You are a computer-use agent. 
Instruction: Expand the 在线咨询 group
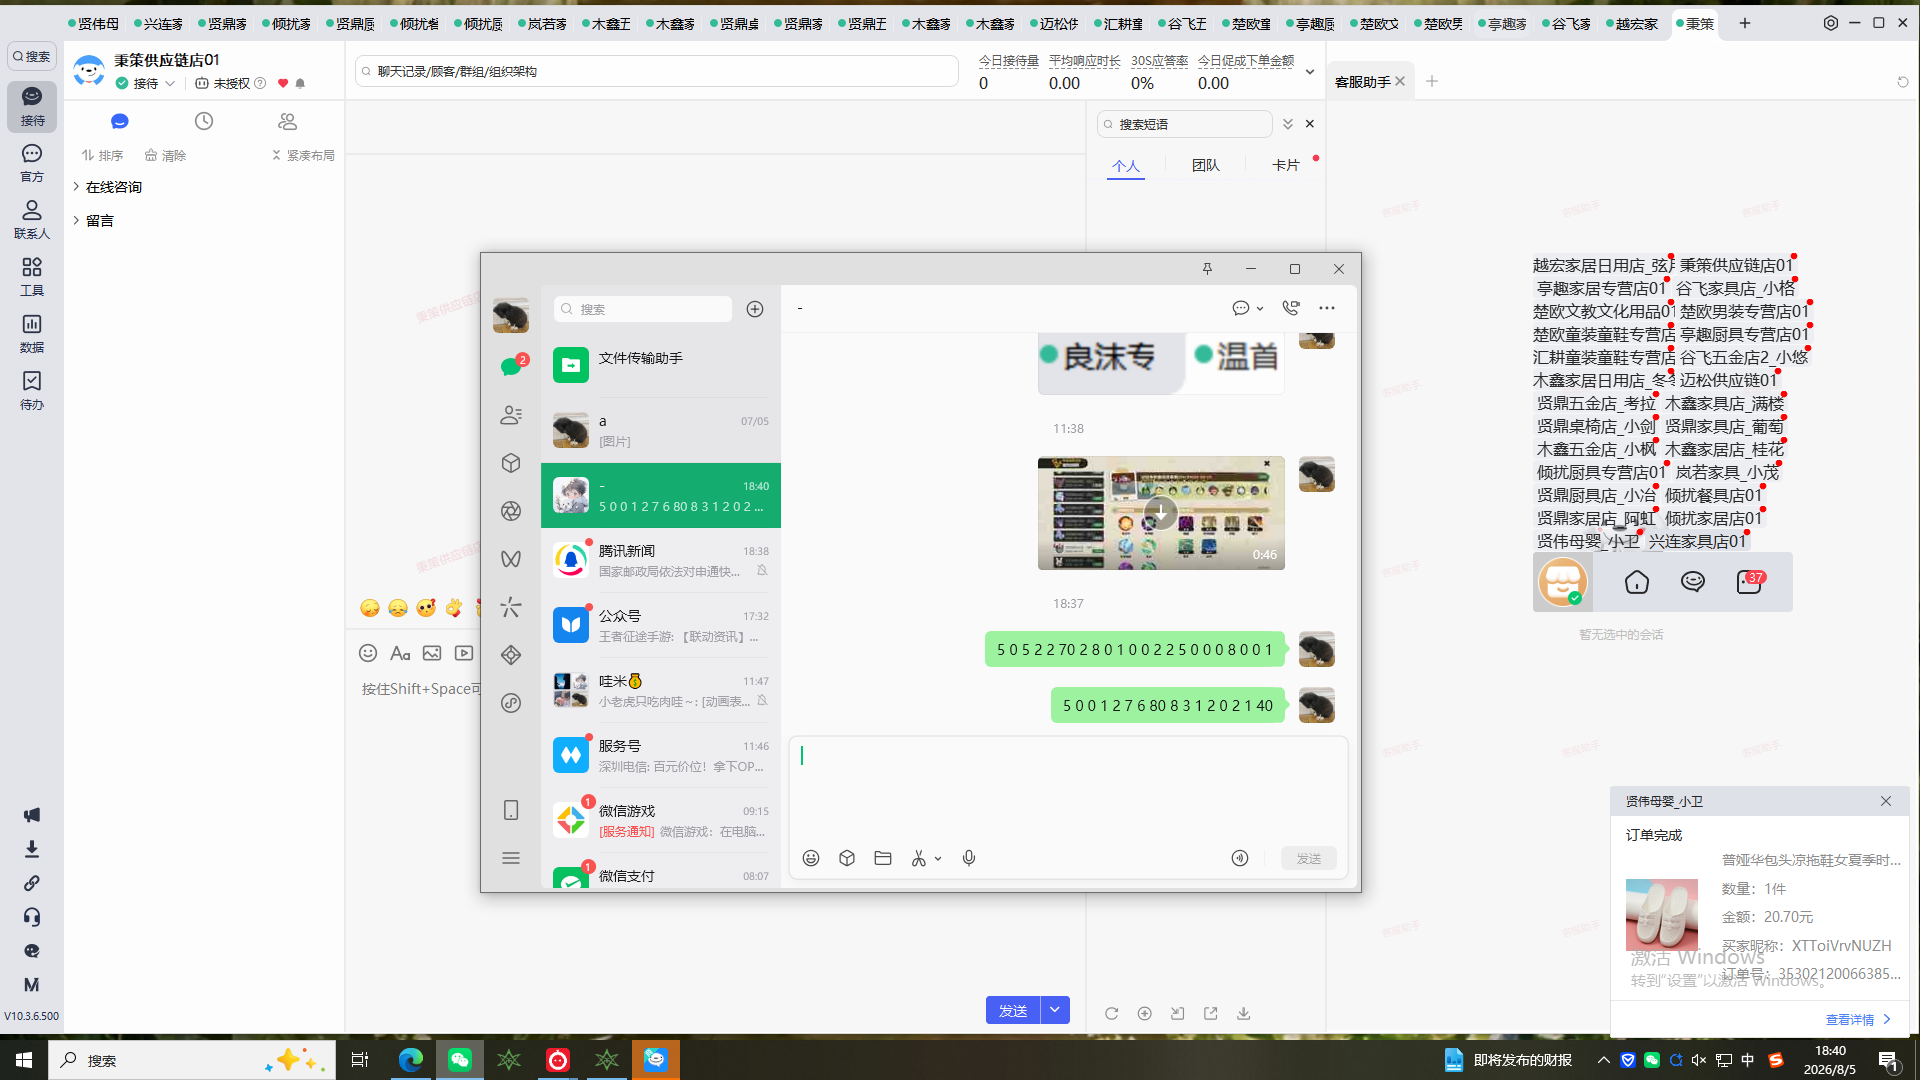click(76, 187)
